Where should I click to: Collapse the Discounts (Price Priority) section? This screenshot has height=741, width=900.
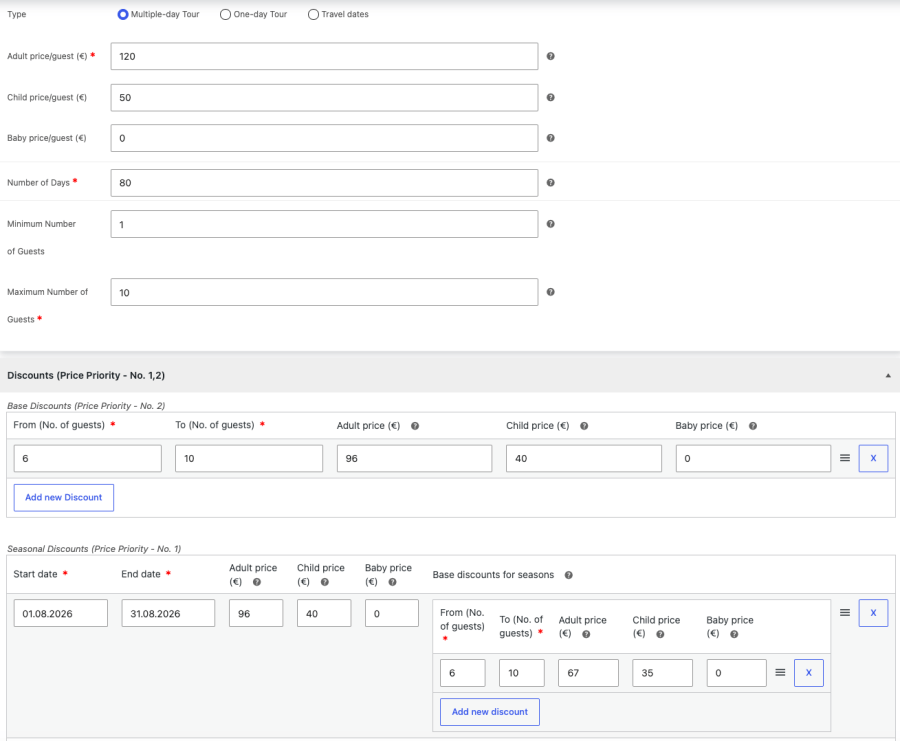pos(888,375)
